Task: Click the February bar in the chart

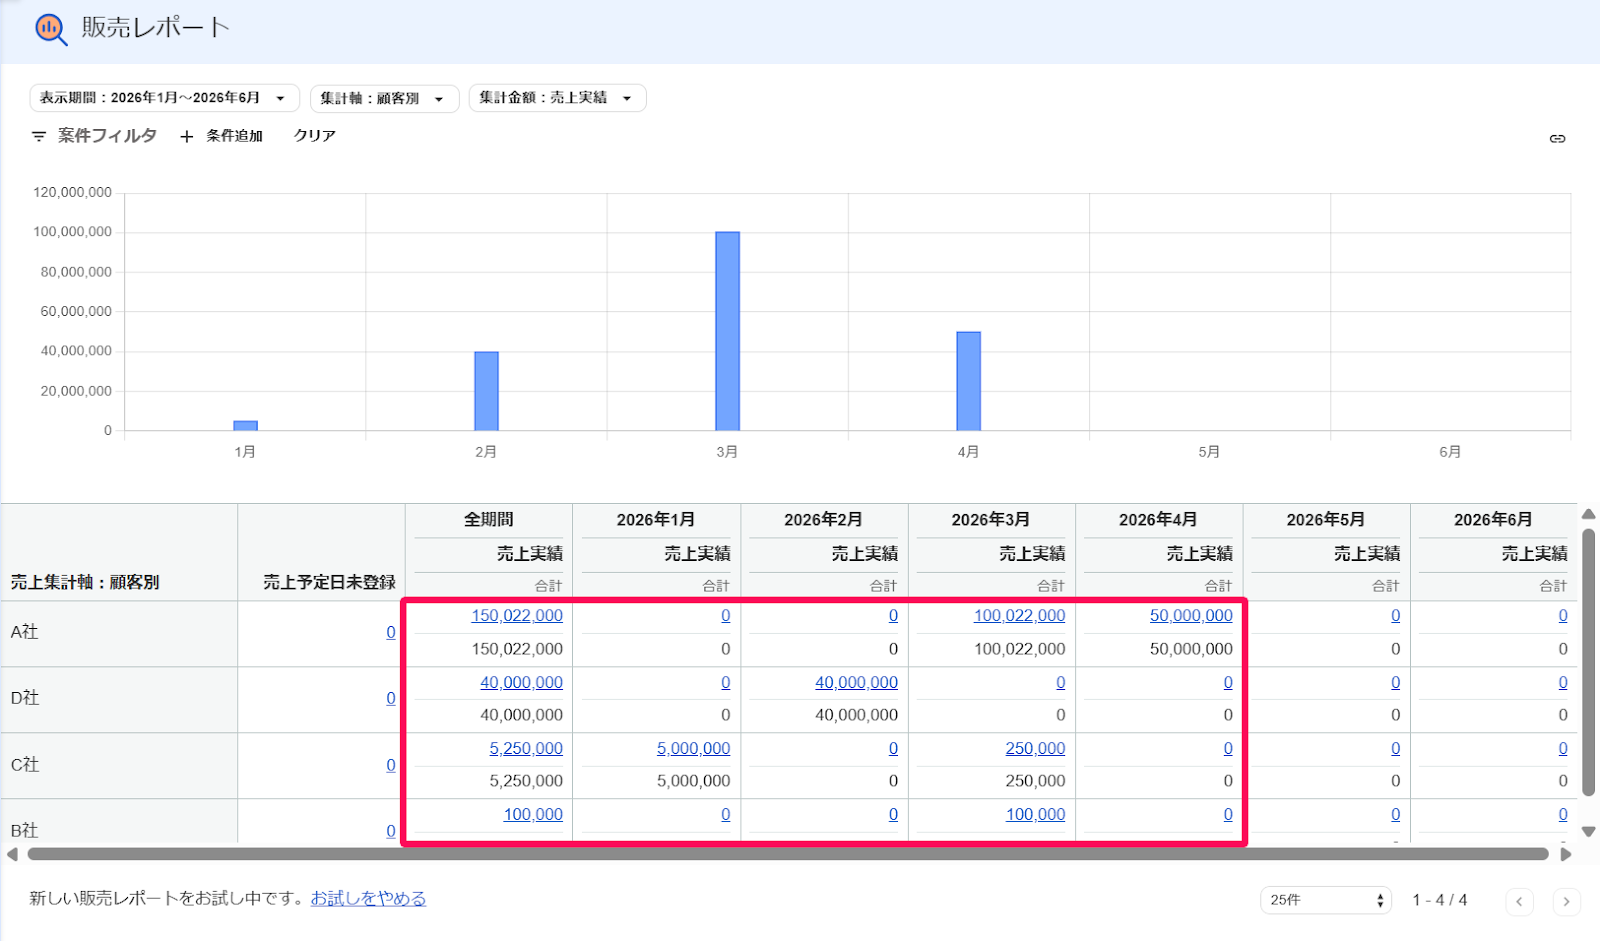Action: [486, 391]
